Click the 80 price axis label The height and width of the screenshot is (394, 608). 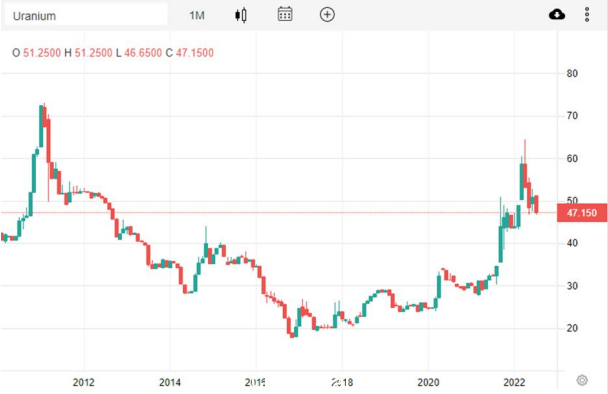click(x=572, y=73)
